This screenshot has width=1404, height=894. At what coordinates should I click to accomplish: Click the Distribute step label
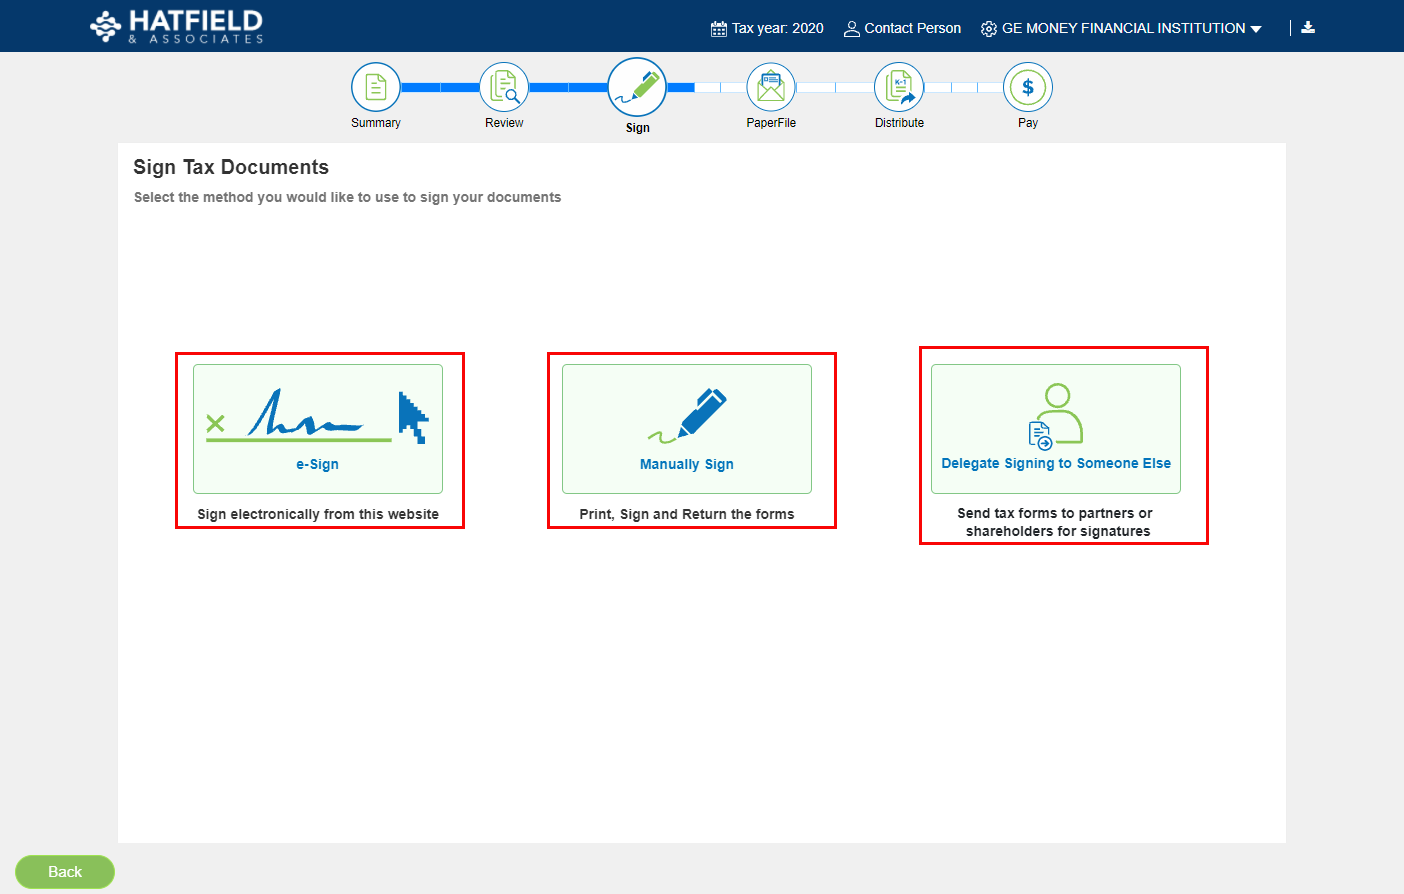[x=899, y=123]
